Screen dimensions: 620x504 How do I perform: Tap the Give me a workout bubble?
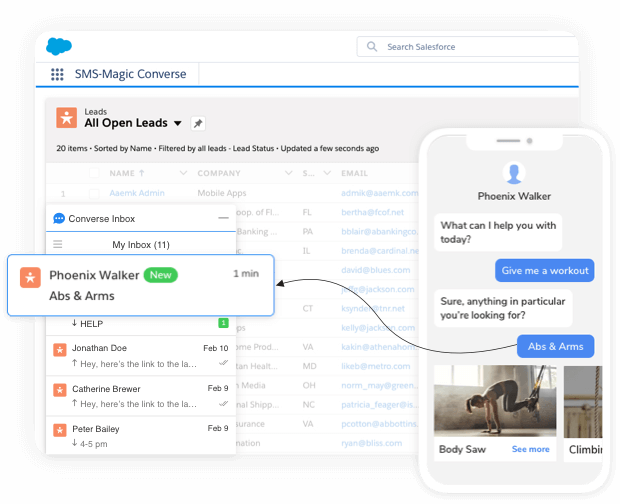pos(544,270)
